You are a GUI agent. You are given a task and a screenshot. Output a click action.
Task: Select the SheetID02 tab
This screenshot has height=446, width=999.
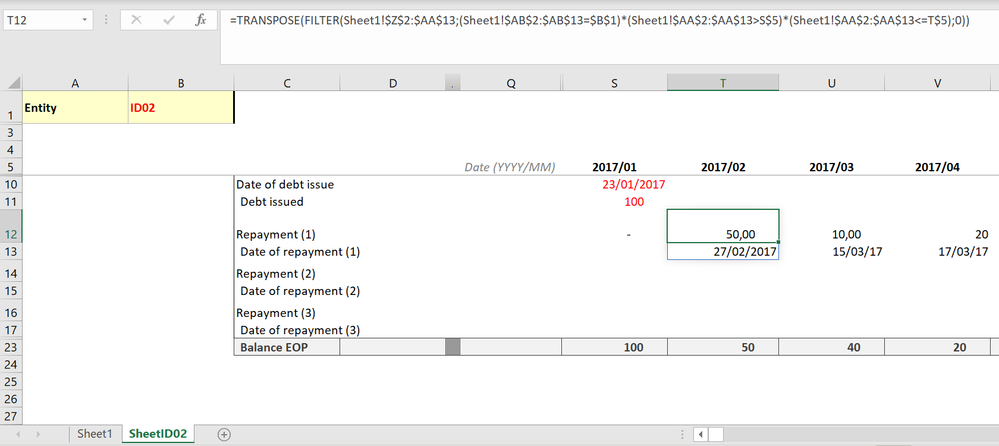158,434
